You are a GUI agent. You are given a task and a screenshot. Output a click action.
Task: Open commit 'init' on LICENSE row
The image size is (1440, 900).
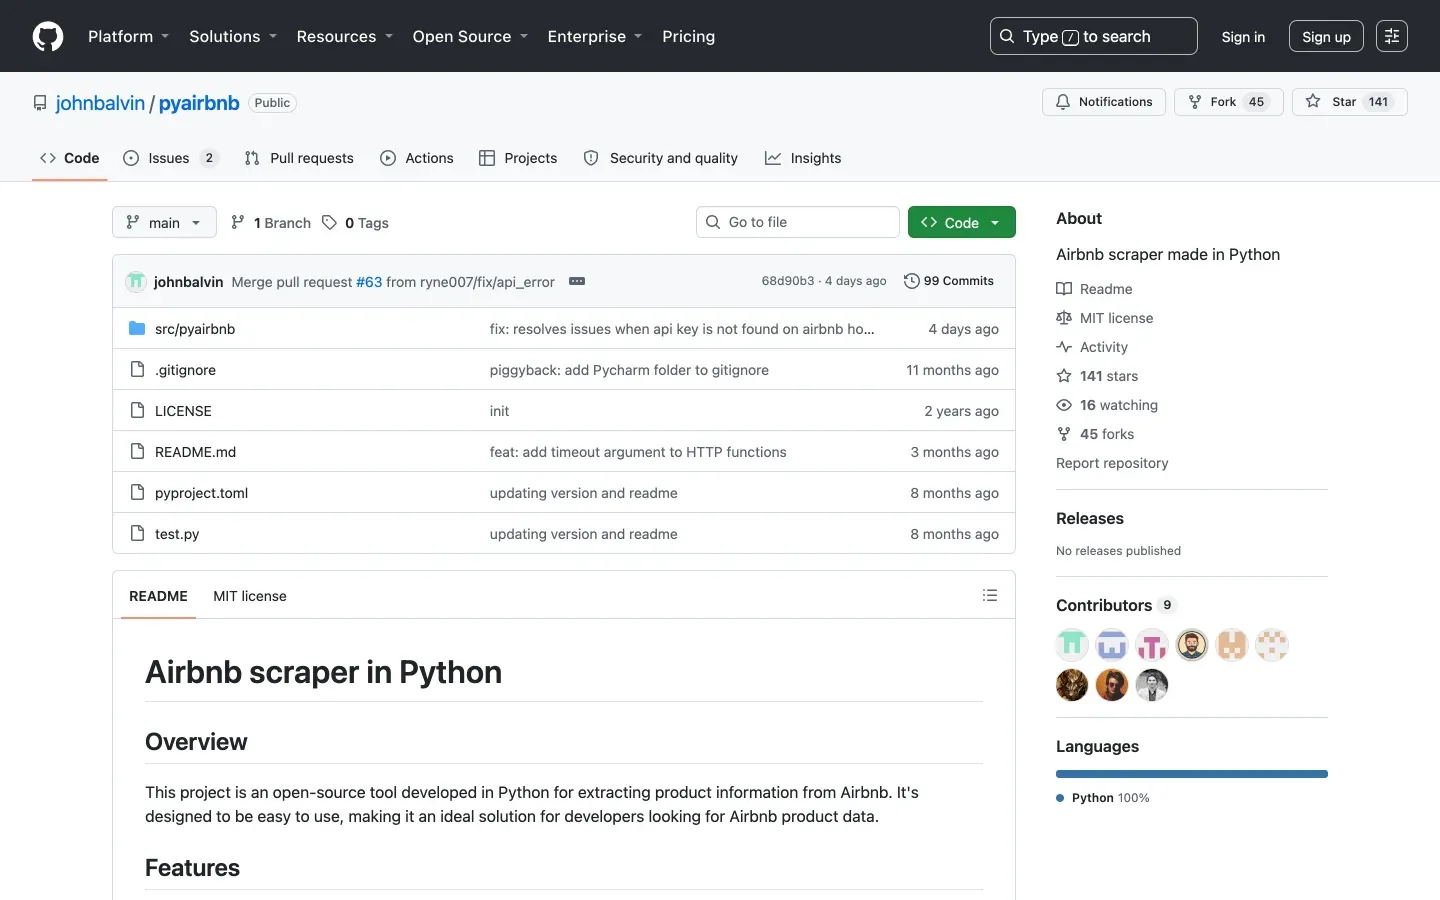click(499, 411)
